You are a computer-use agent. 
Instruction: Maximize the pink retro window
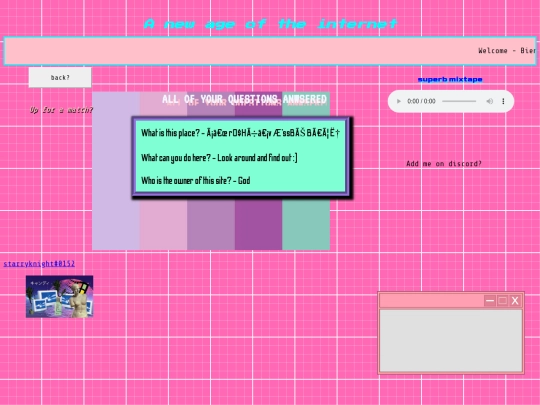tap(502, 301)
